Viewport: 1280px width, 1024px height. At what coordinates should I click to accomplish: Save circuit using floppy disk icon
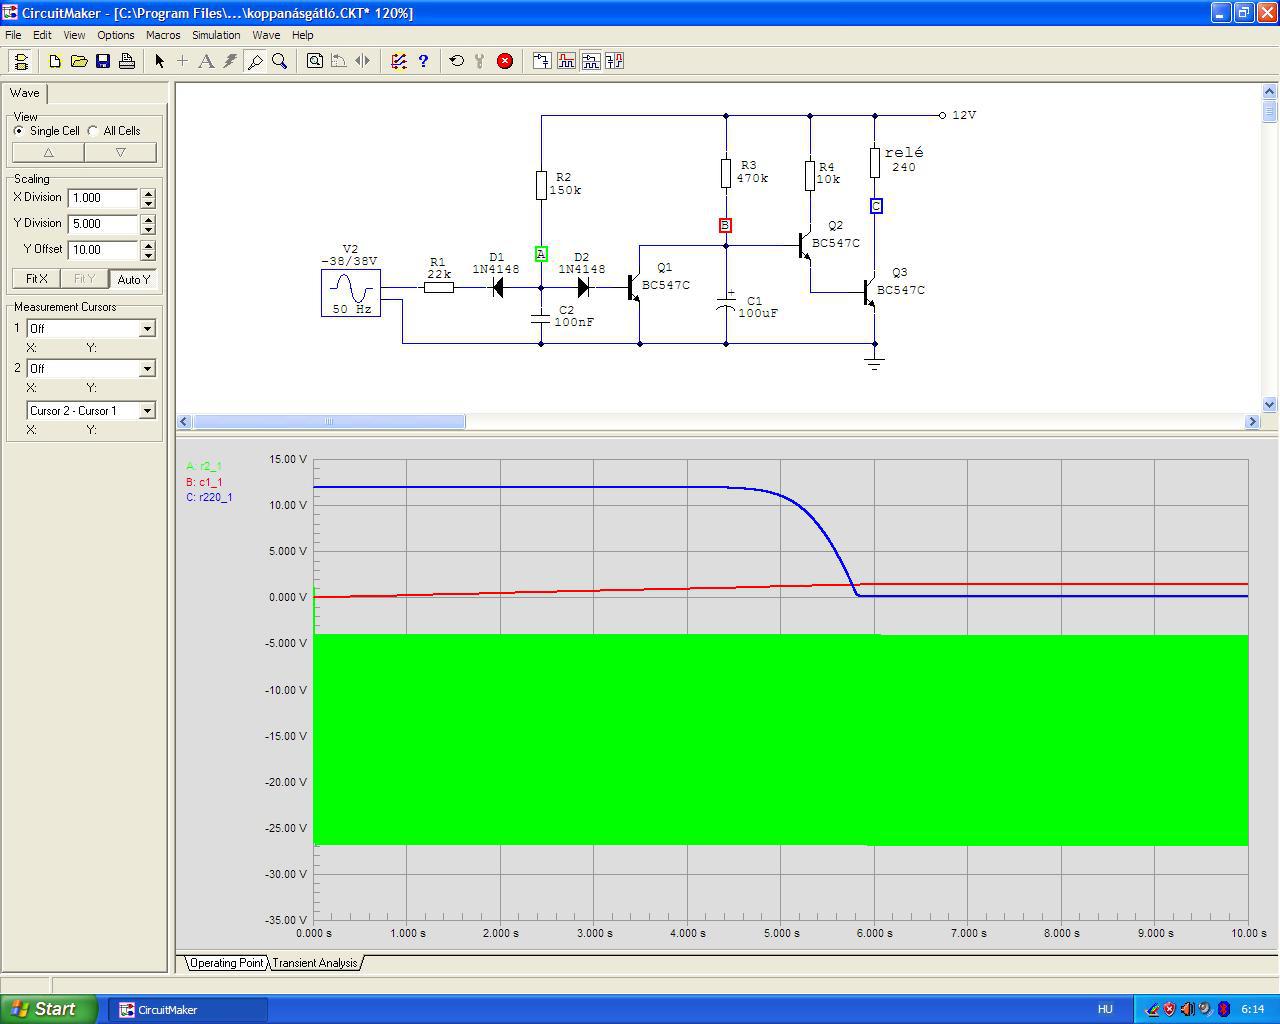[103, 61]
